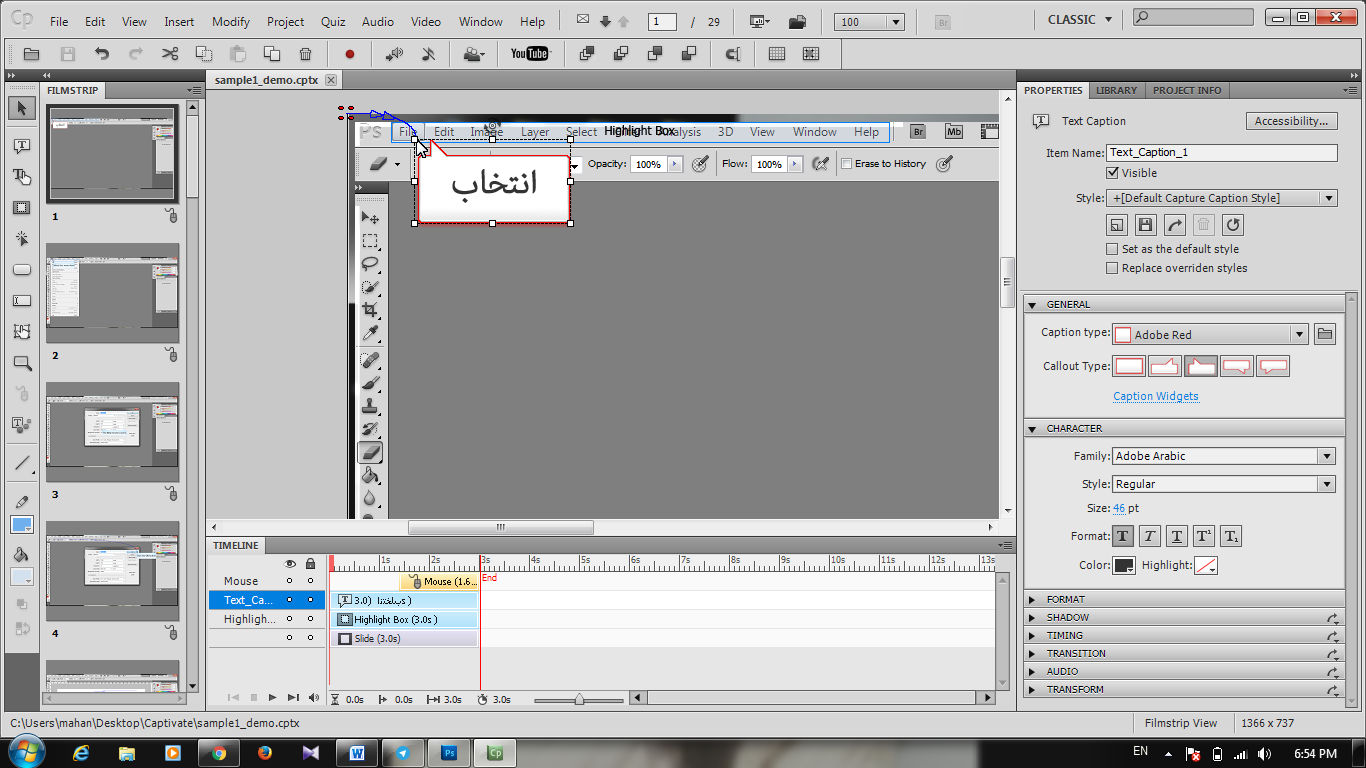Check Set as the default style
Image resolution: width=1366 pixels, height=768 pixels.
click(x=1113, y=249)
